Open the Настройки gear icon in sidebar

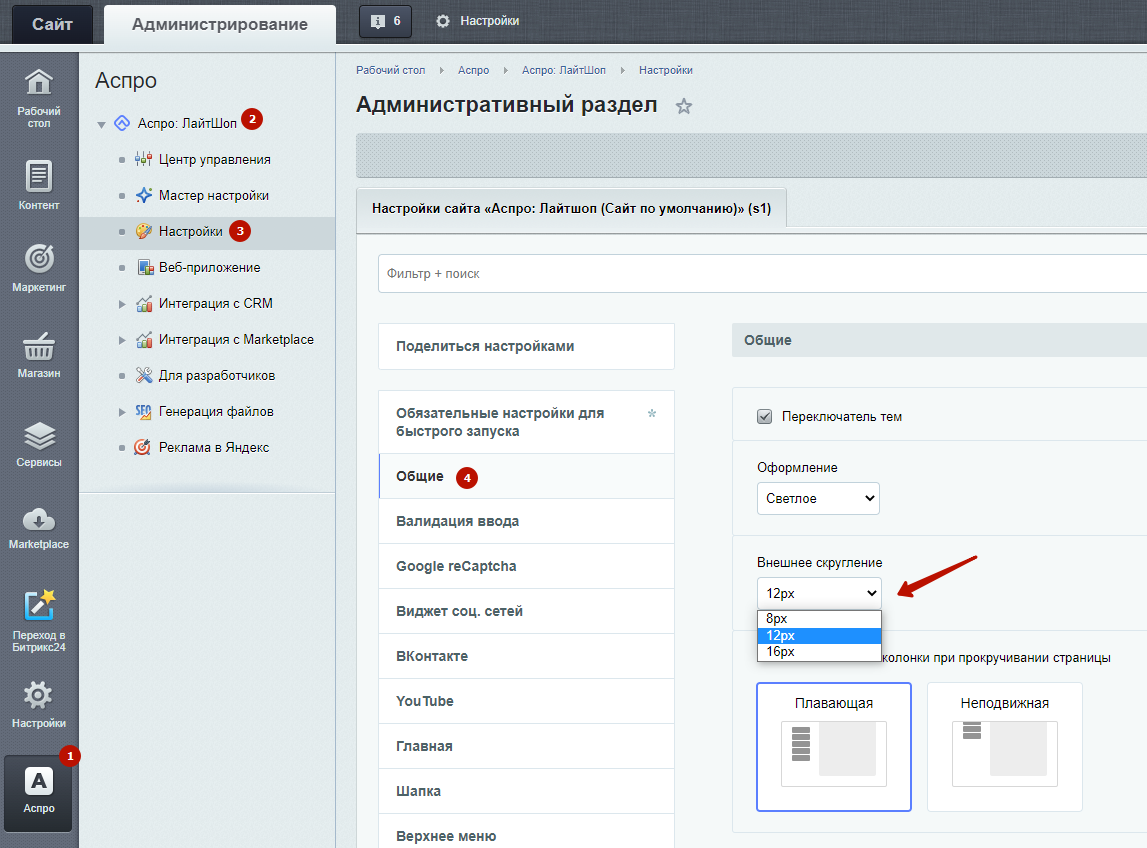[39, 695]
